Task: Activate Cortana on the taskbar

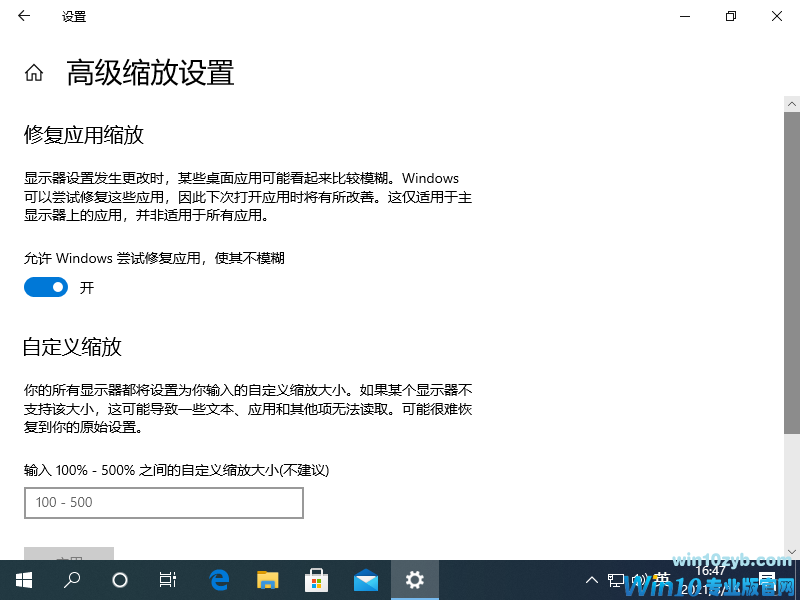Action: pos(120,580)
